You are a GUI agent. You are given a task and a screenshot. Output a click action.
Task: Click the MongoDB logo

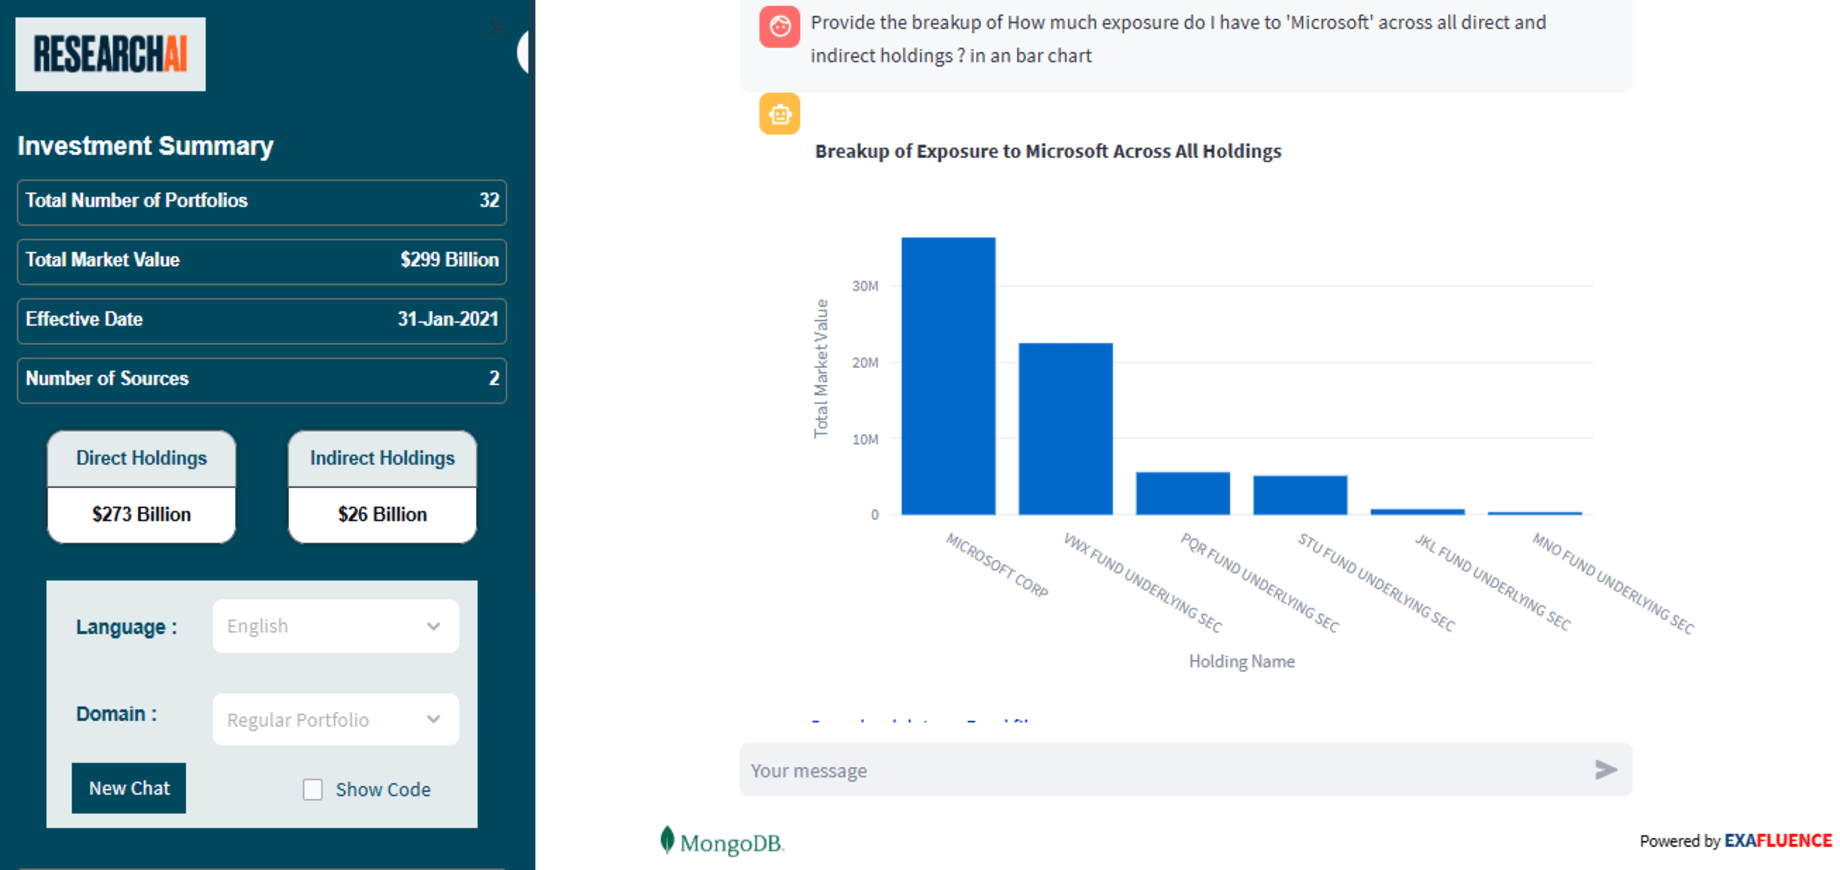click(x=721, y=842)
